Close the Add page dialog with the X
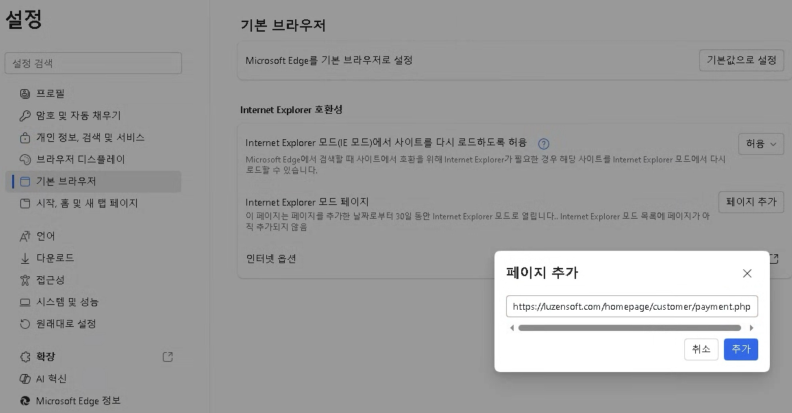Screen dimensions: 792x413 pyautogui.click(x=747, y=273)
